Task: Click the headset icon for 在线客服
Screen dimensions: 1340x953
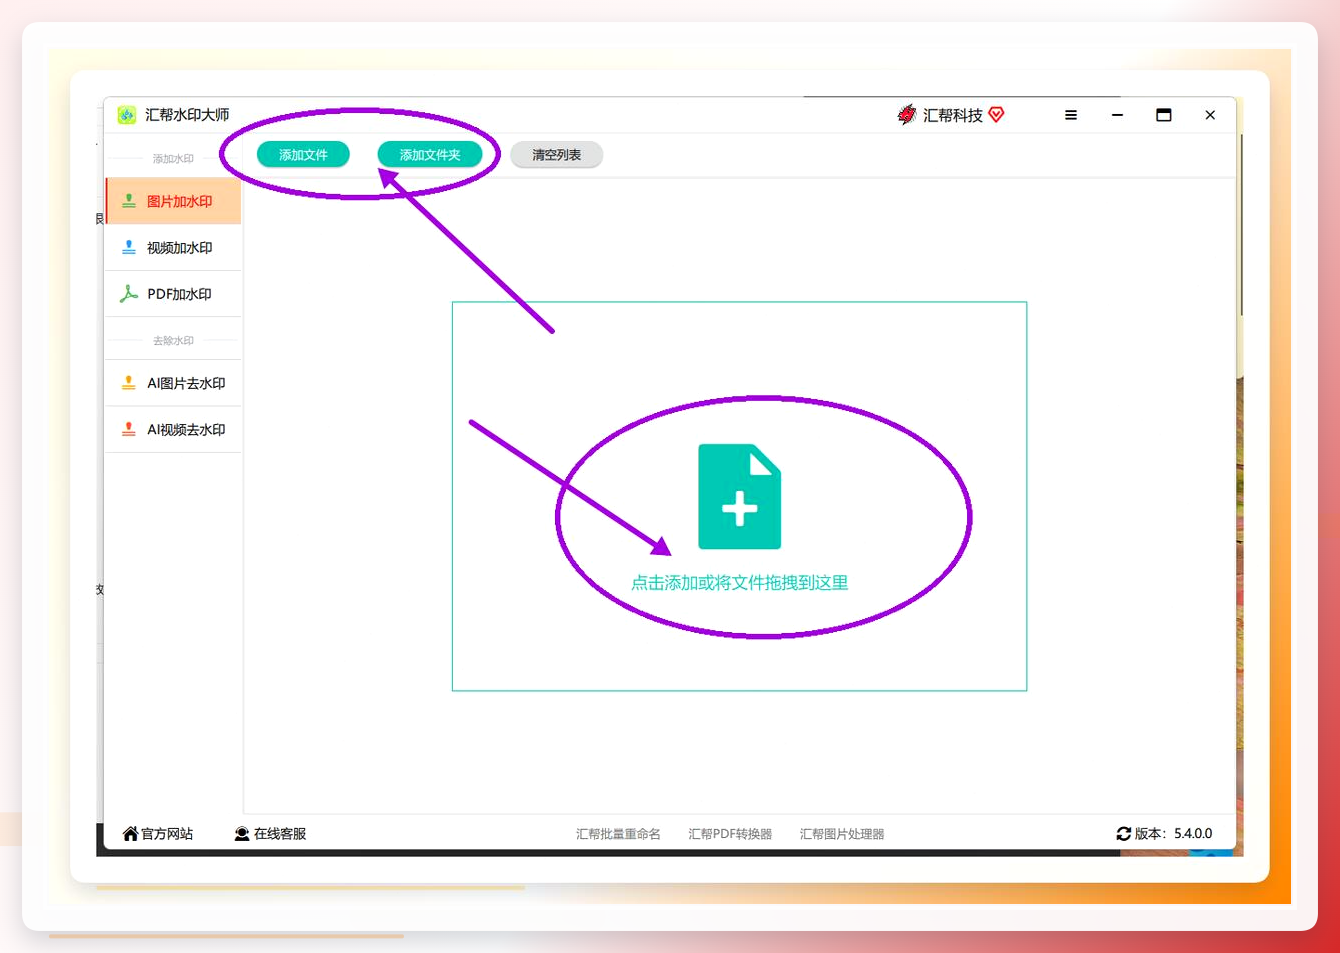Action: (x=242, y=834)
